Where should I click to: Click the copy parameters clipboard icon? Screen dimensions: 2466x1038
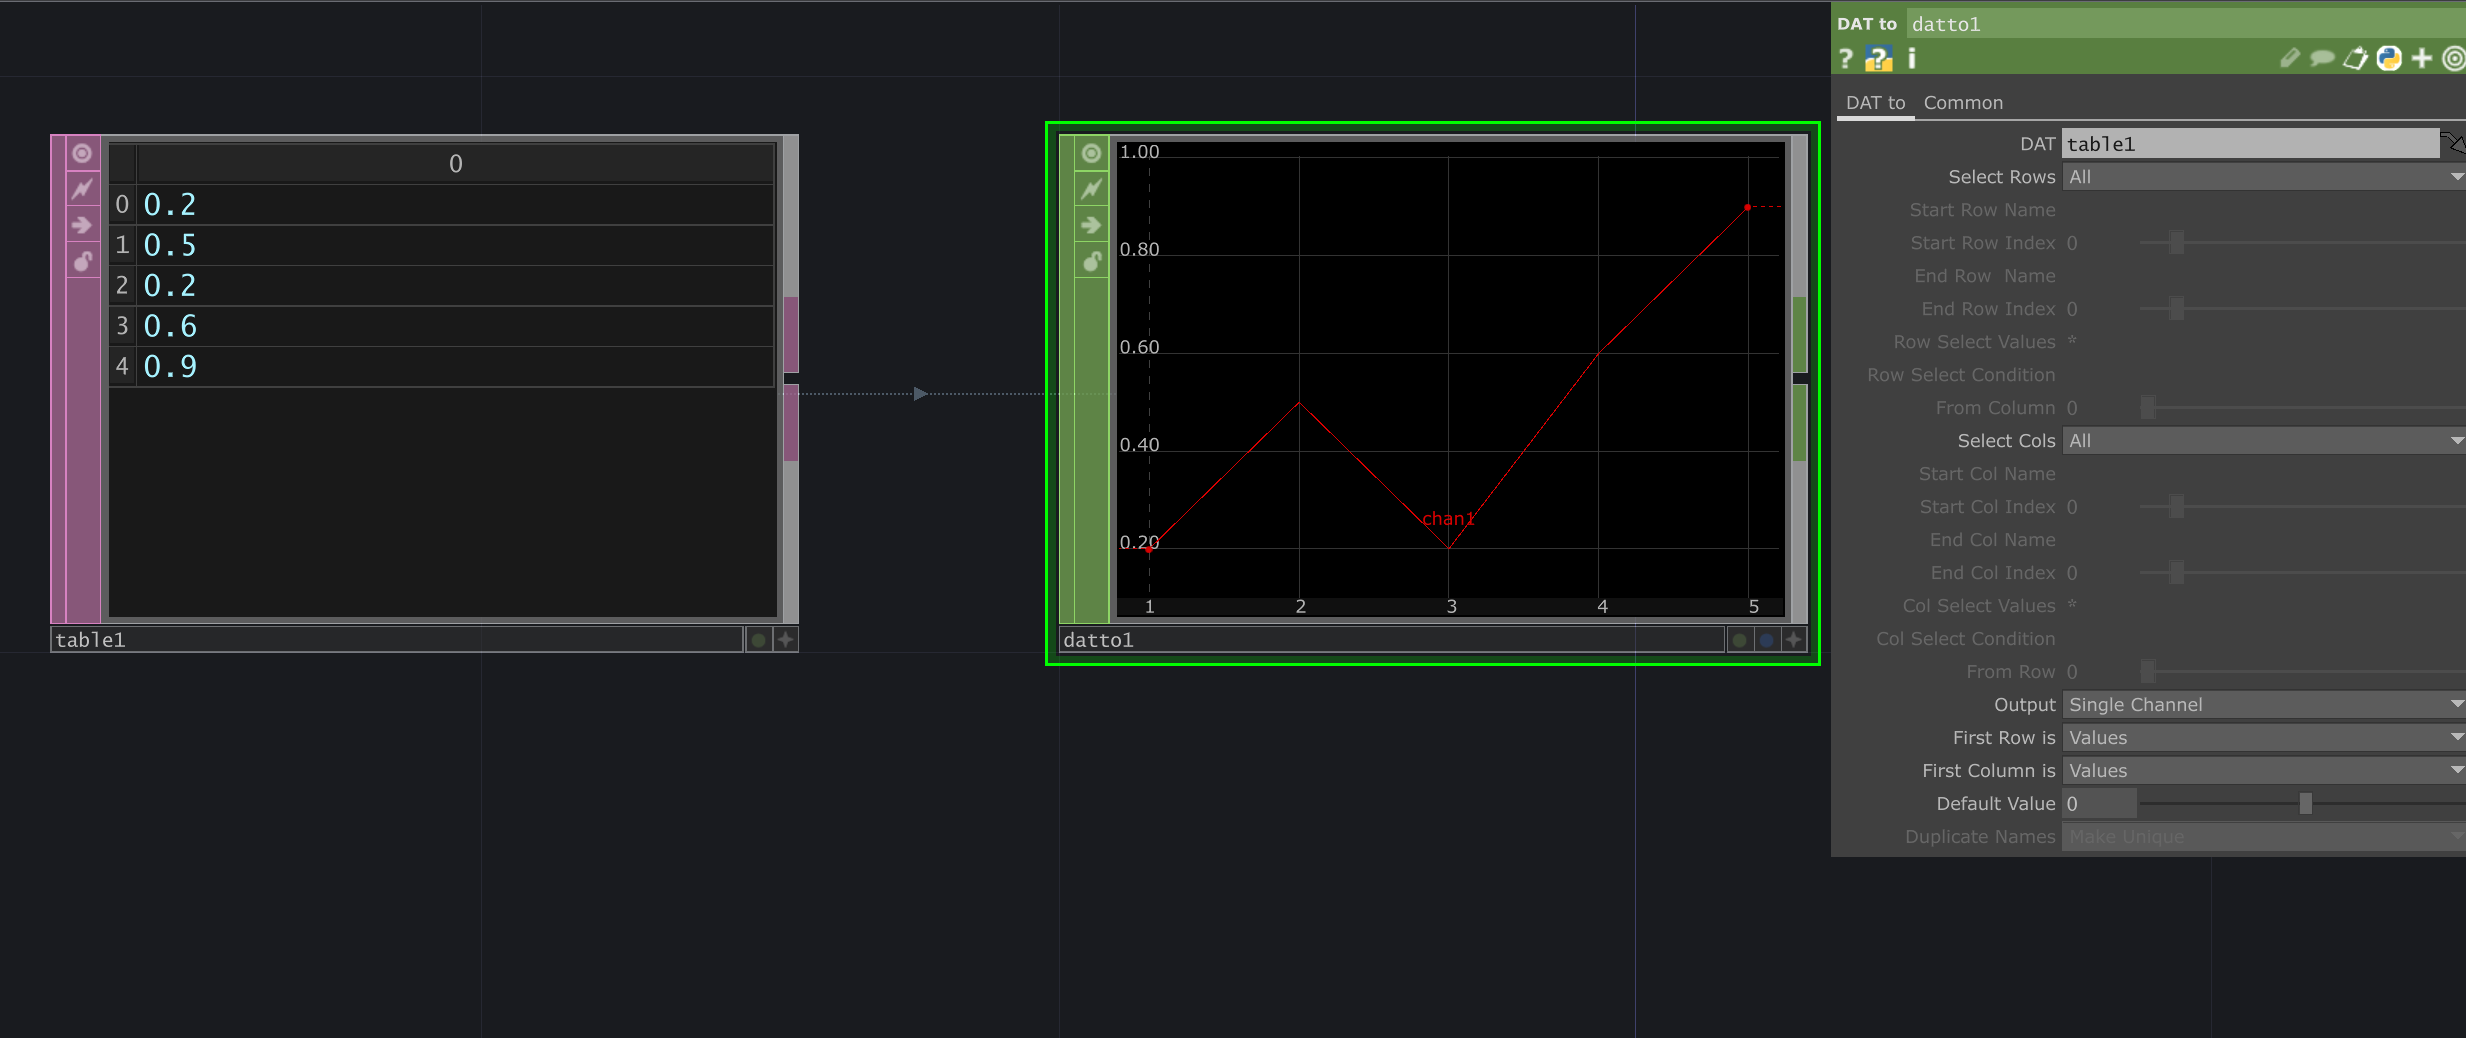2355,58
